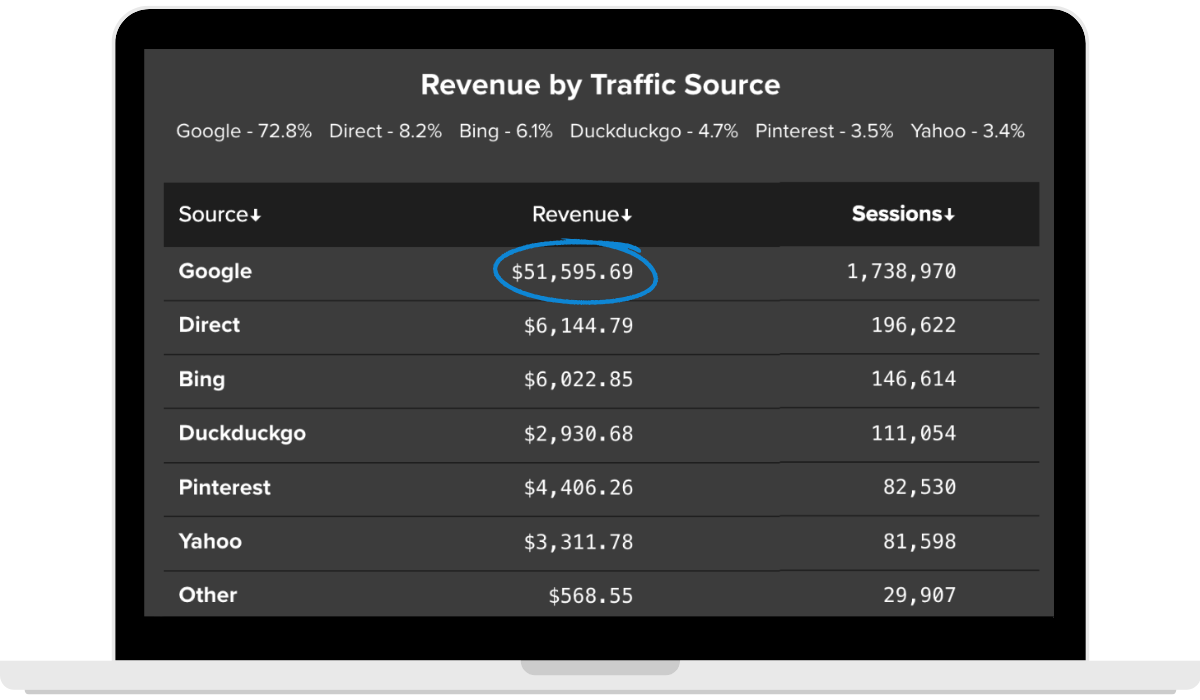Select Direct revenue value $6,144.79
The width and height of the screenshot is (1200, 700).
[578, 325]
